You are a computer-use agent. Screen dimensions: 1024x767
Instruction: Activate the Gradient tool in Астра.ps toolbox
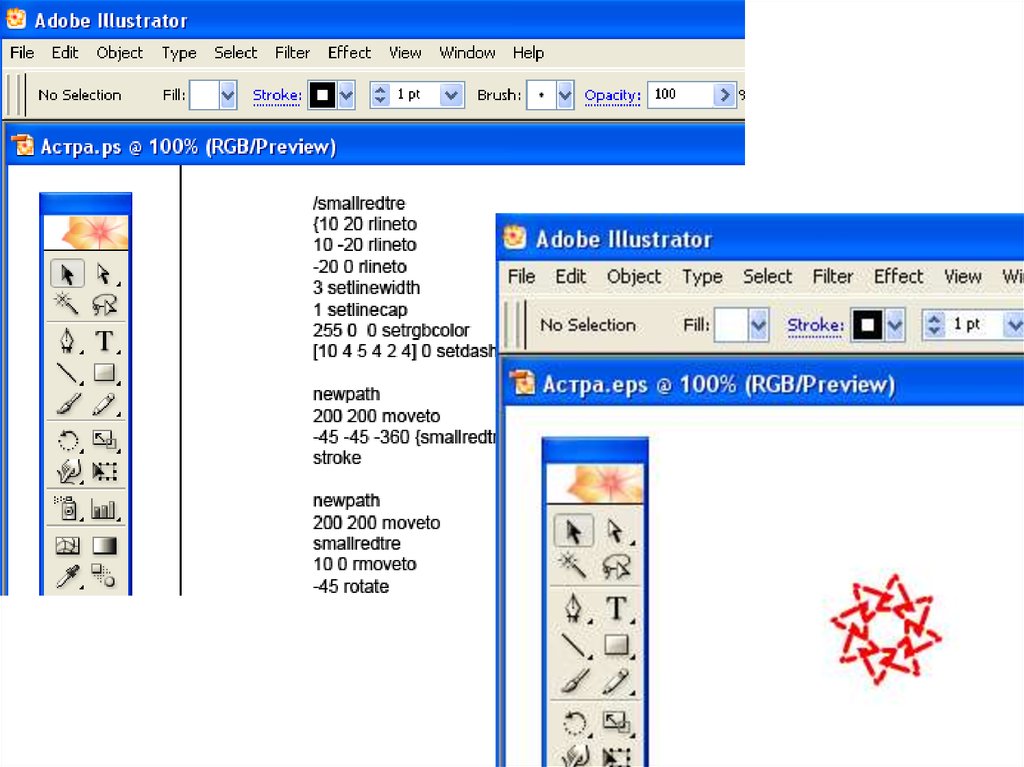pyautogui.click(x=104, y=545)
